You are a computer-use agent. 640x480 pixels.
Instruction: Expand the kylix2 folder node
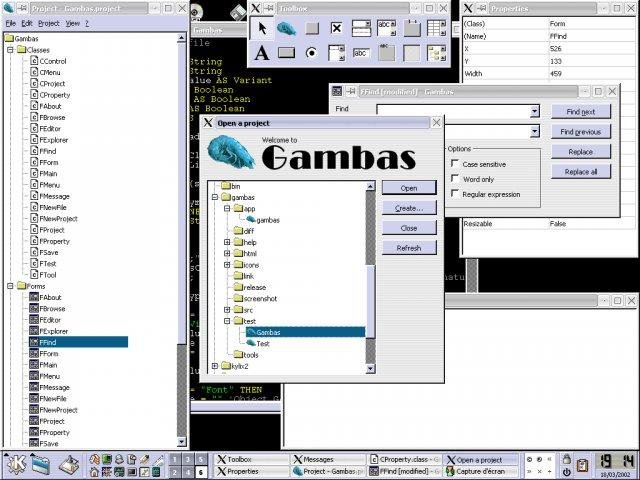(x=215, y=366)
